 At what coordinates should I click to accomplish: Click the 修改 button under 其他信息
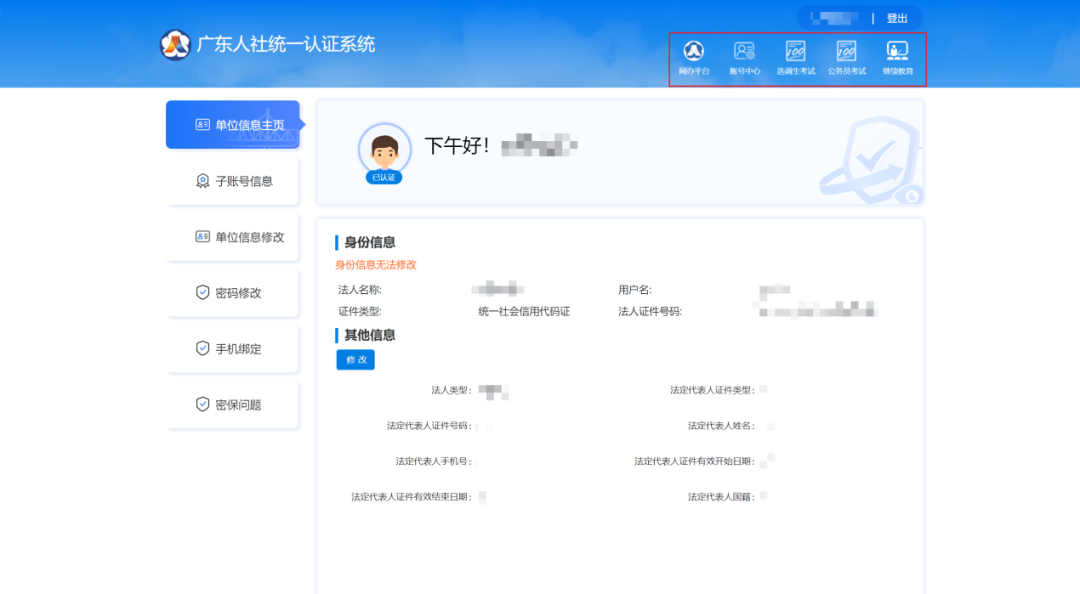(x=355, y=359)
